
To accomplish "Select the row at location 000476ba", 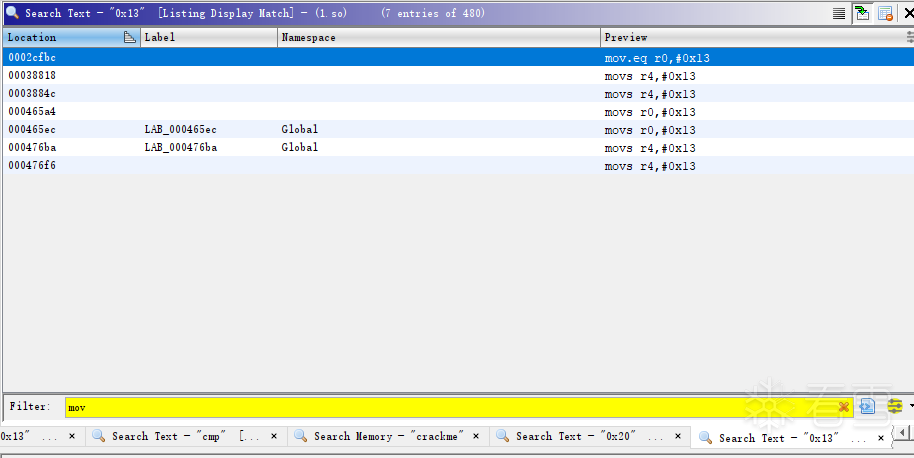I will (458, 147).
